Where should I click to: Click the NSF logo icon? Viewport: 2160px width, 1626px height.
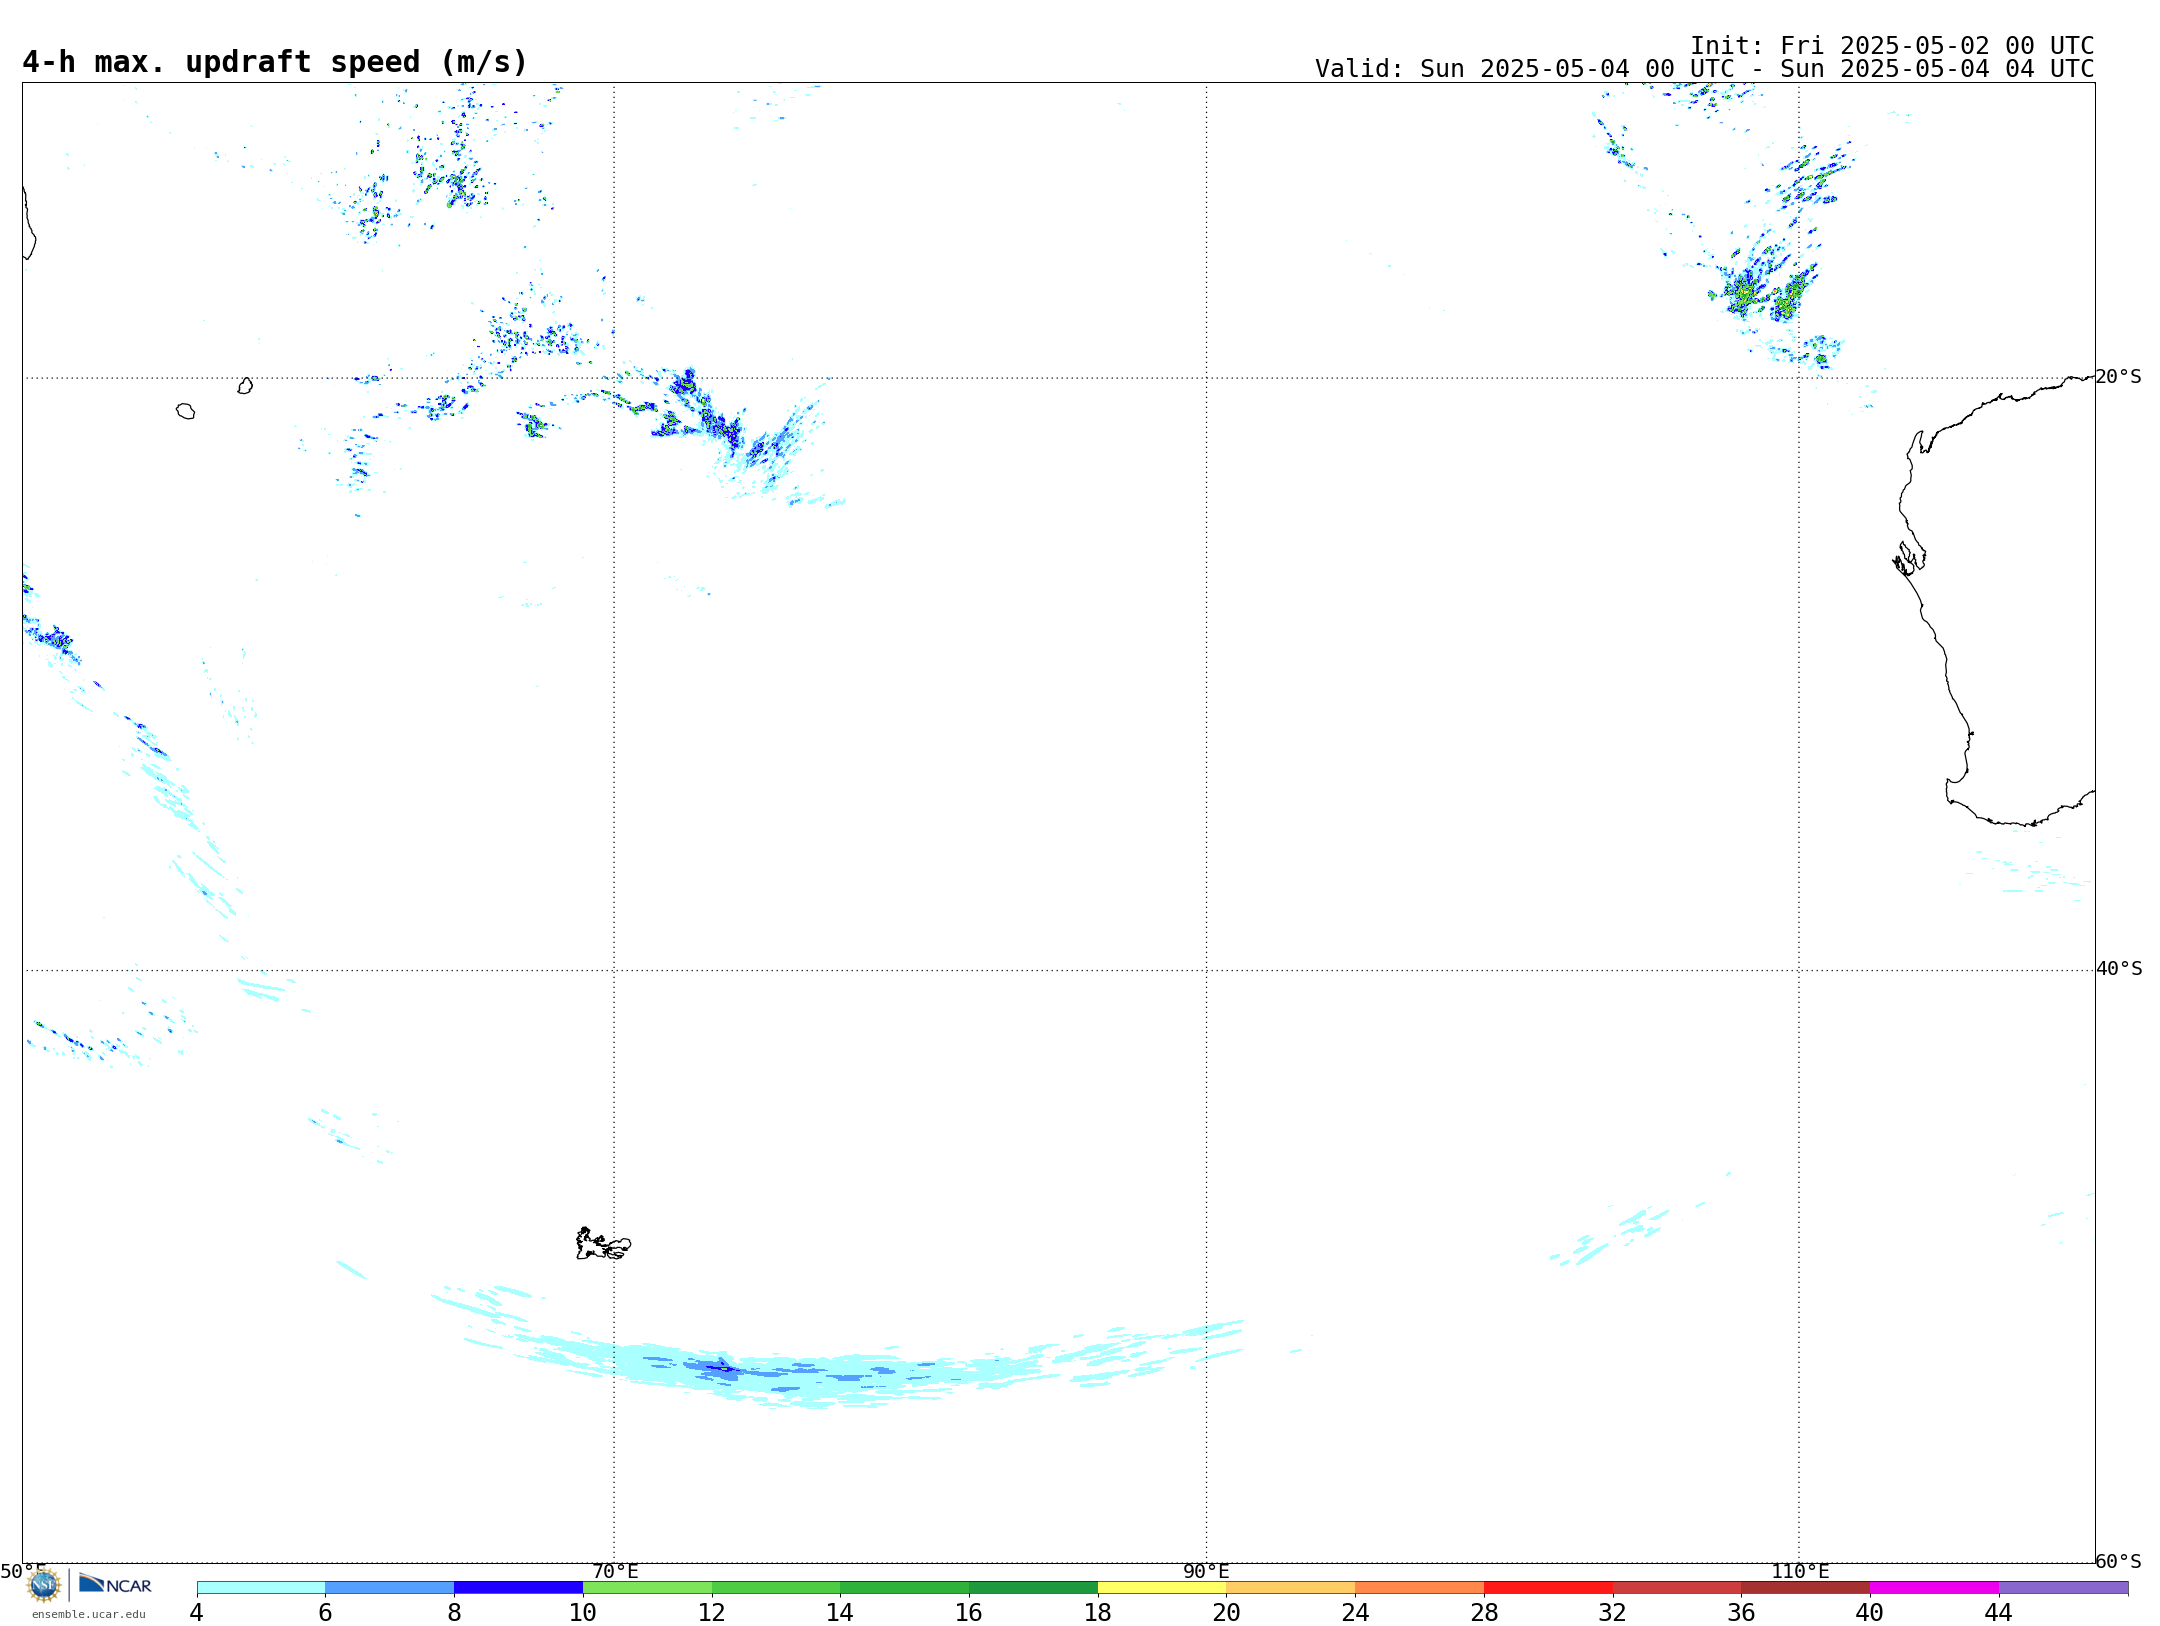coord(44,1584)
